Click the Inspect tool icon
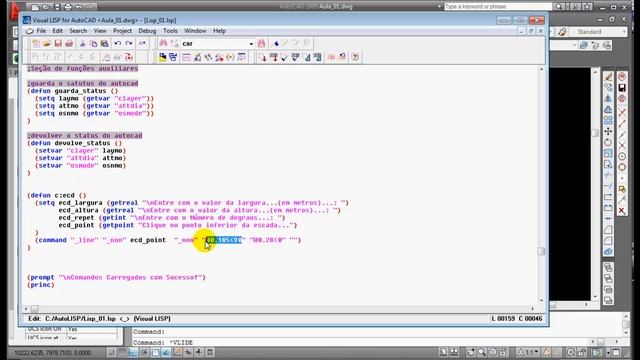Viewport: 640px width, 360px height. point(198,57)
